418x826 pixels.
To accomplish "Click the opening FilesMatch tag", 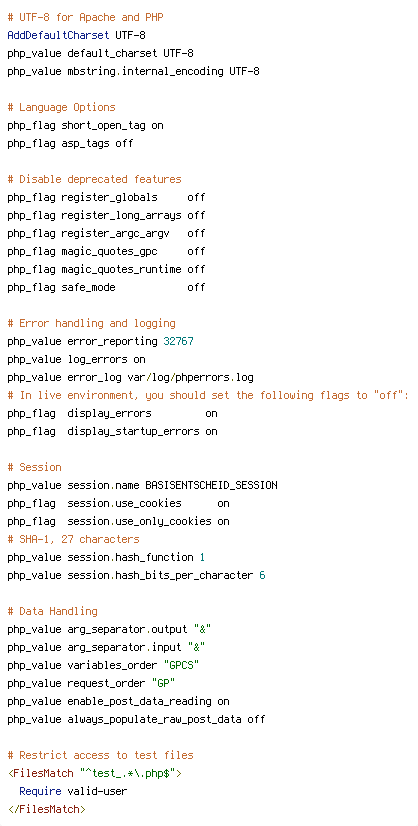I will (43, 773).
